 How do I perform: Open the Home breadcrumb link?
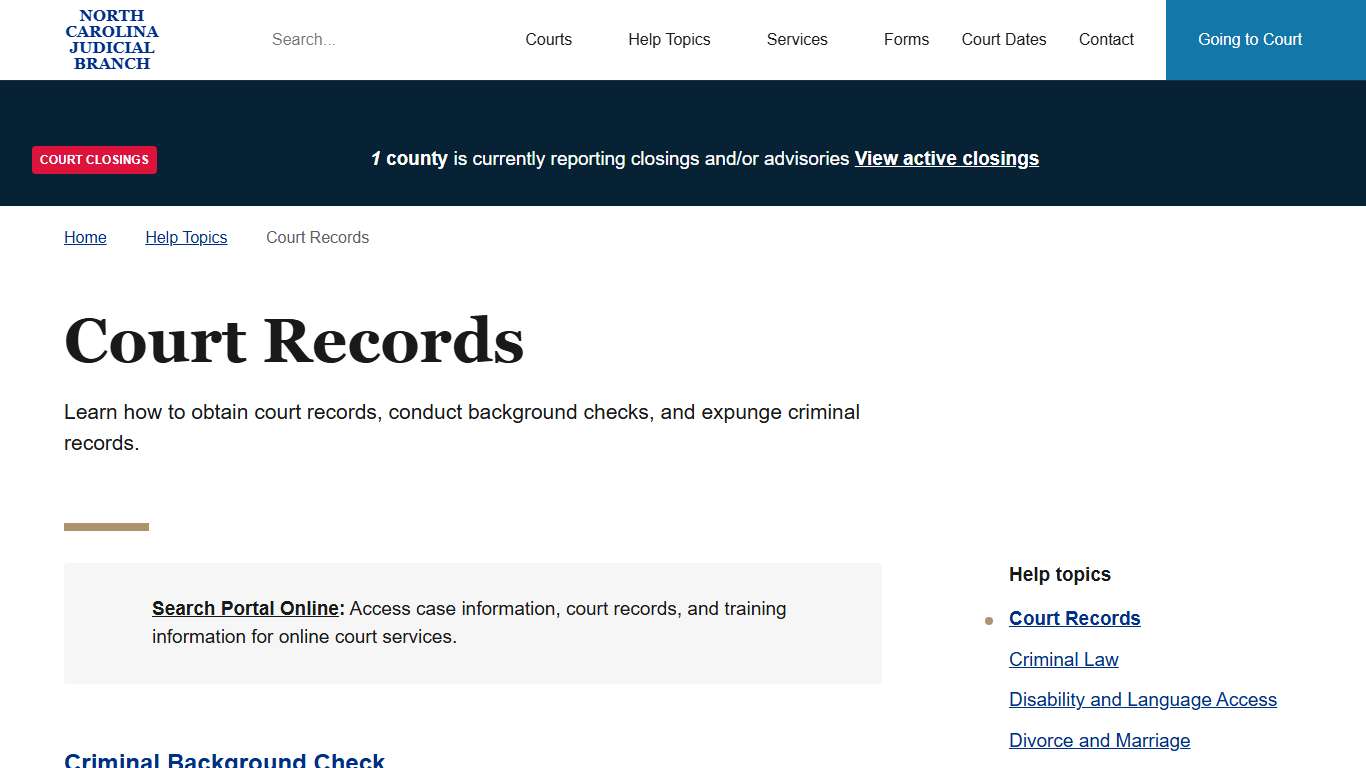coord(85,237)
